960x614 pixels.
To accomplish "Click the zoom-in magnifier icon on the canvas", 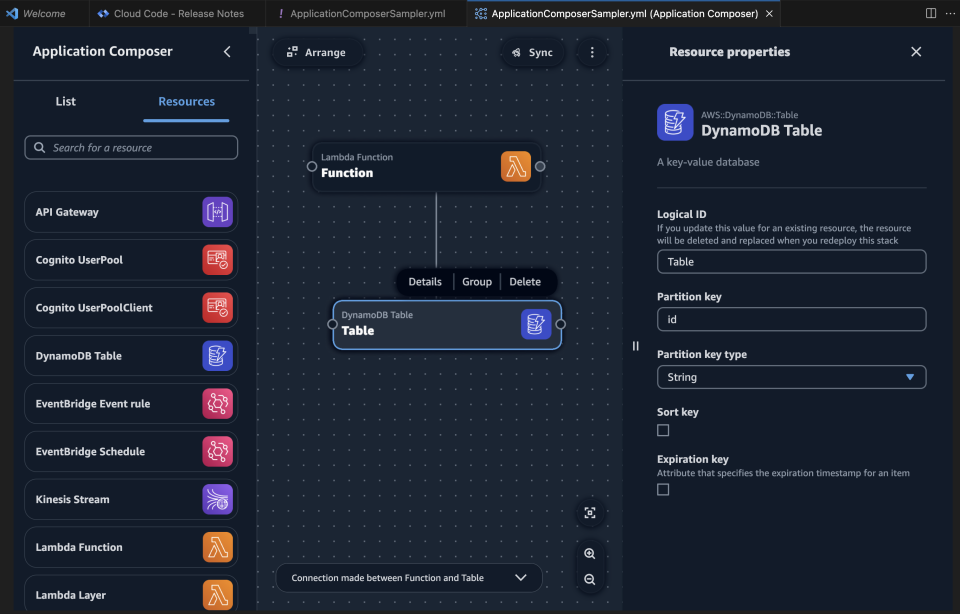I will 590,553.
